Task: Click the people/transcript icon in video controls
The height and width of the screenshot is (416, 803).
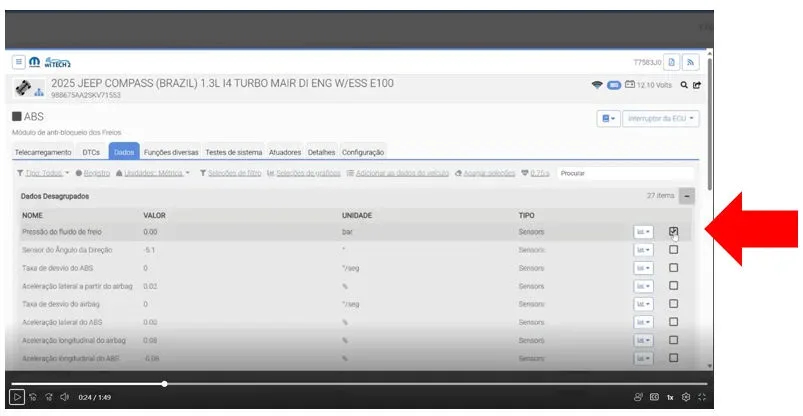Action: coord(638,397)
